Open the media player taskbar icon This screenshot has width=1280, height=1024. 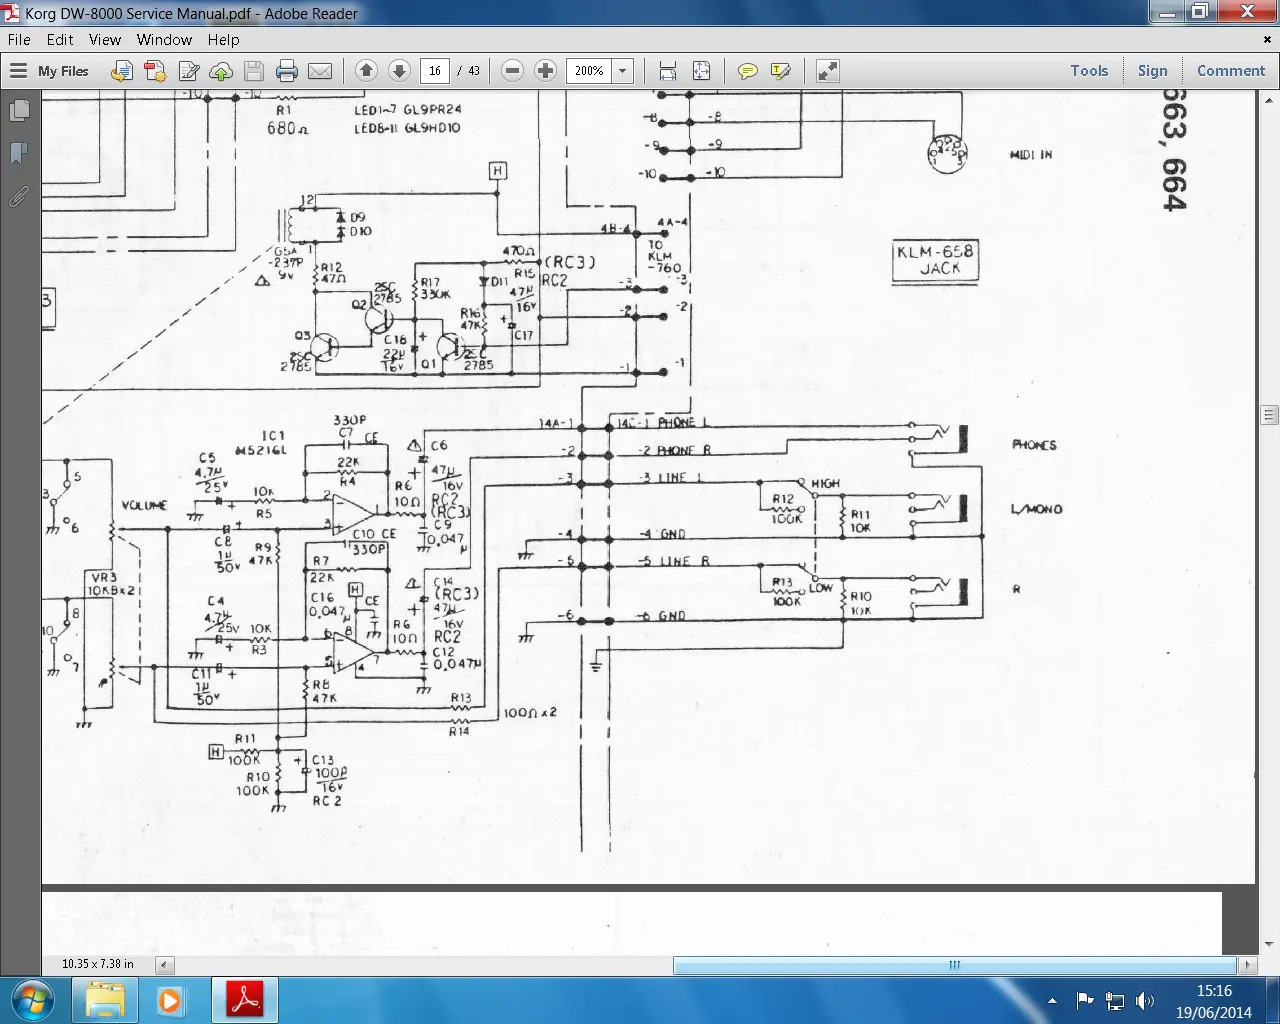pos(170,1000)
